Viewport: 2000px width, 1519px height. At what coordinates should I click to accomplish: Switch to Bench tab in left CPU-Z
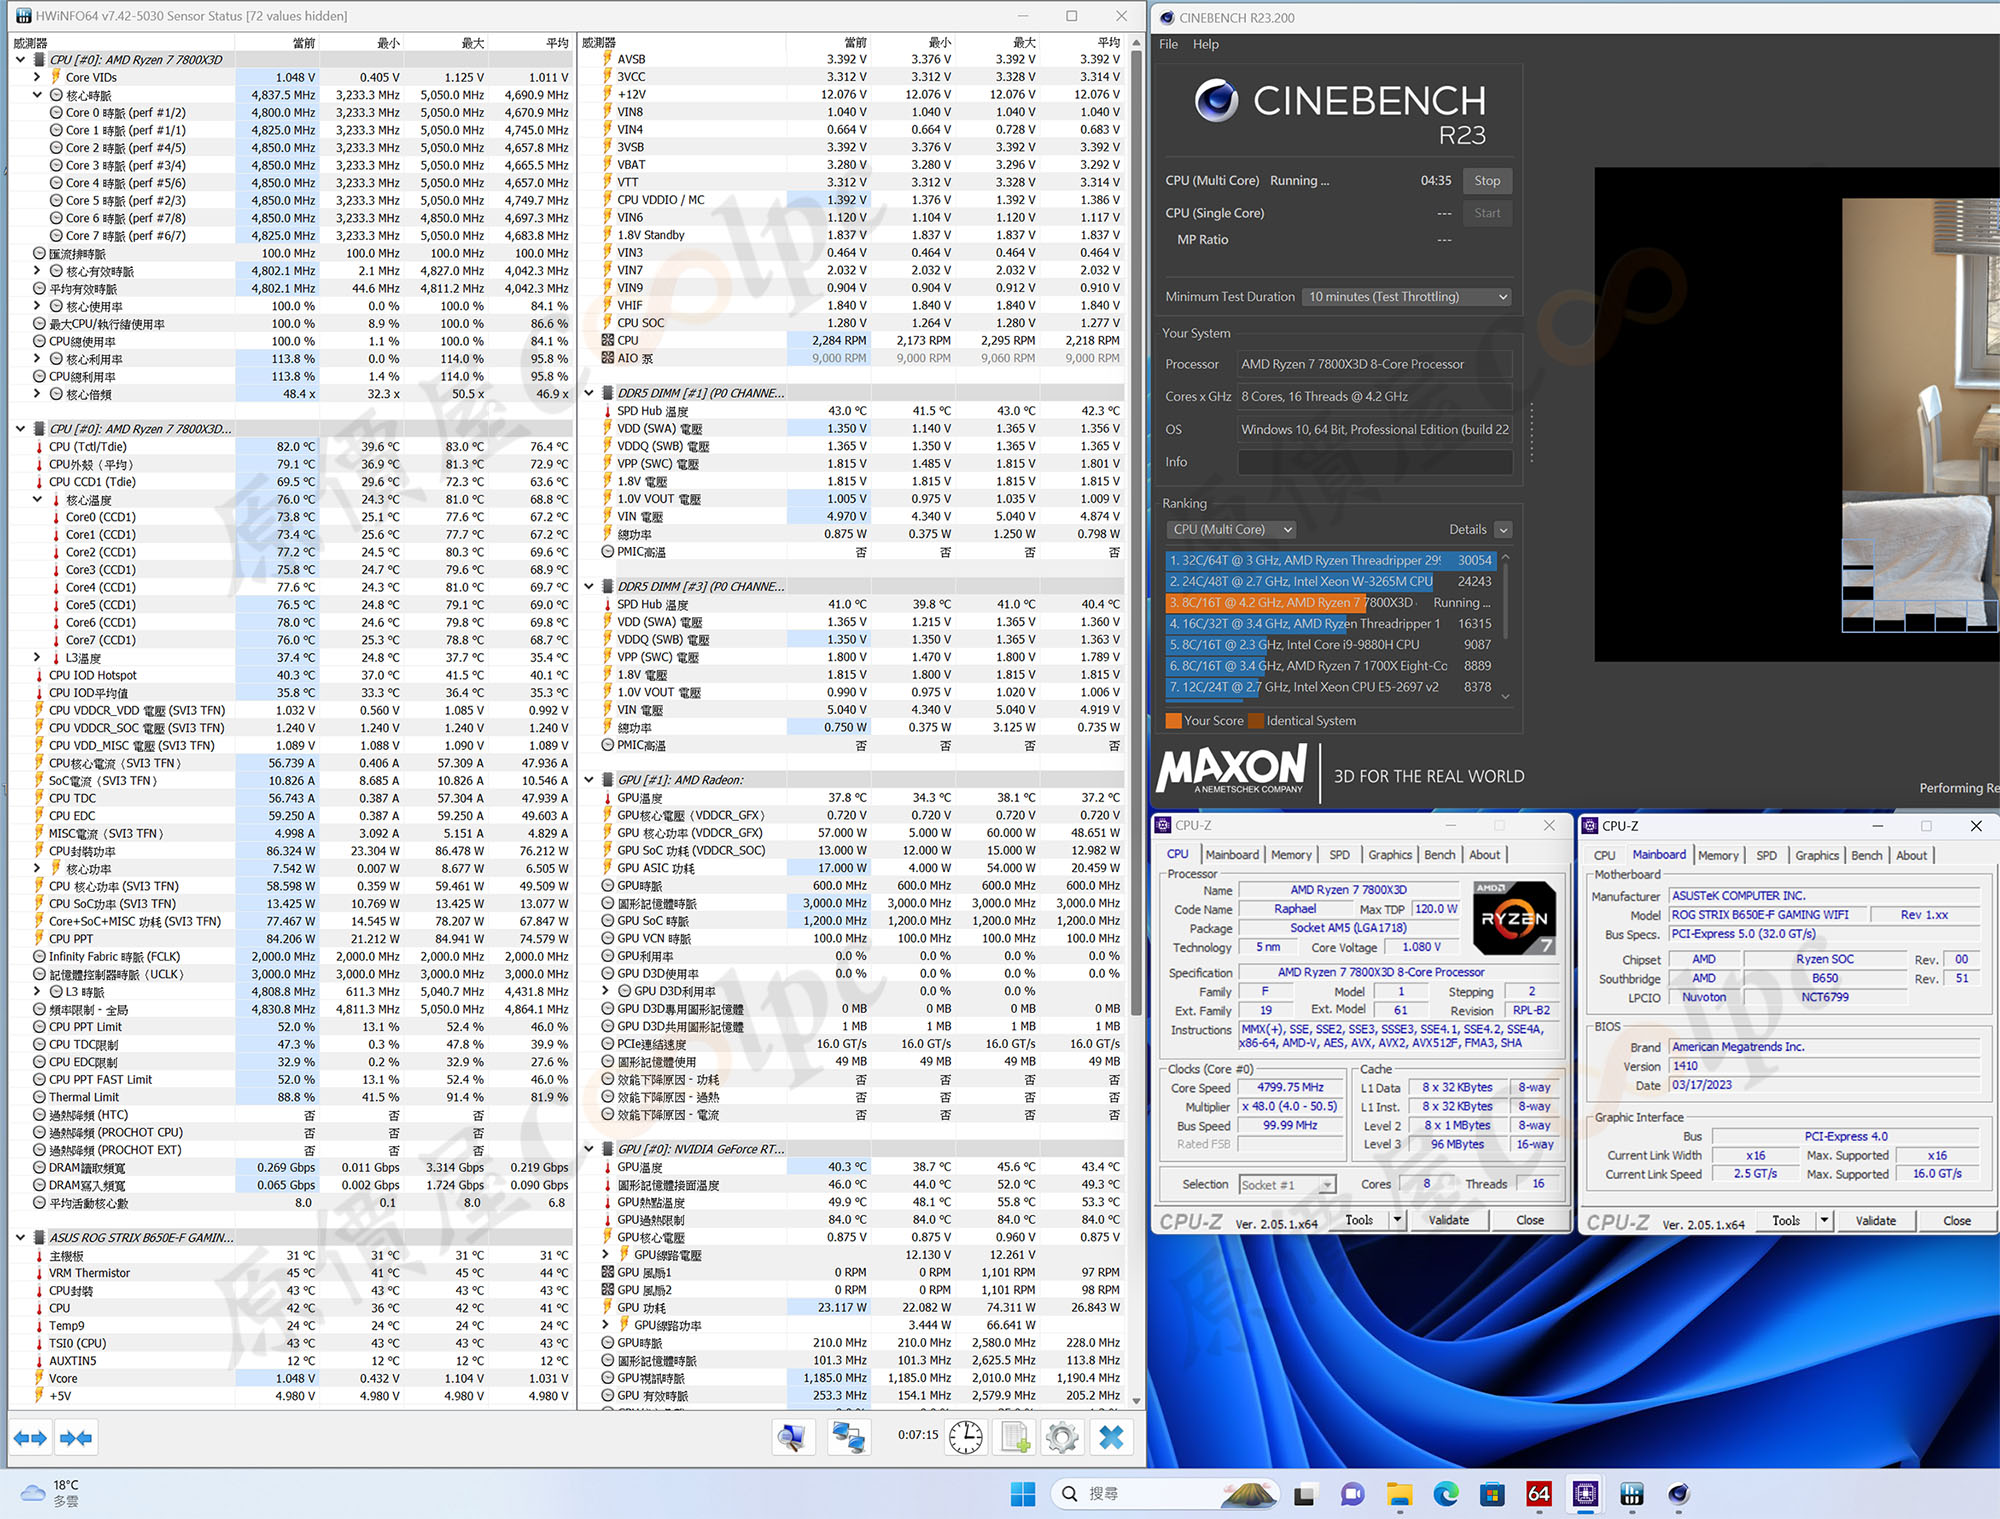1439,855
